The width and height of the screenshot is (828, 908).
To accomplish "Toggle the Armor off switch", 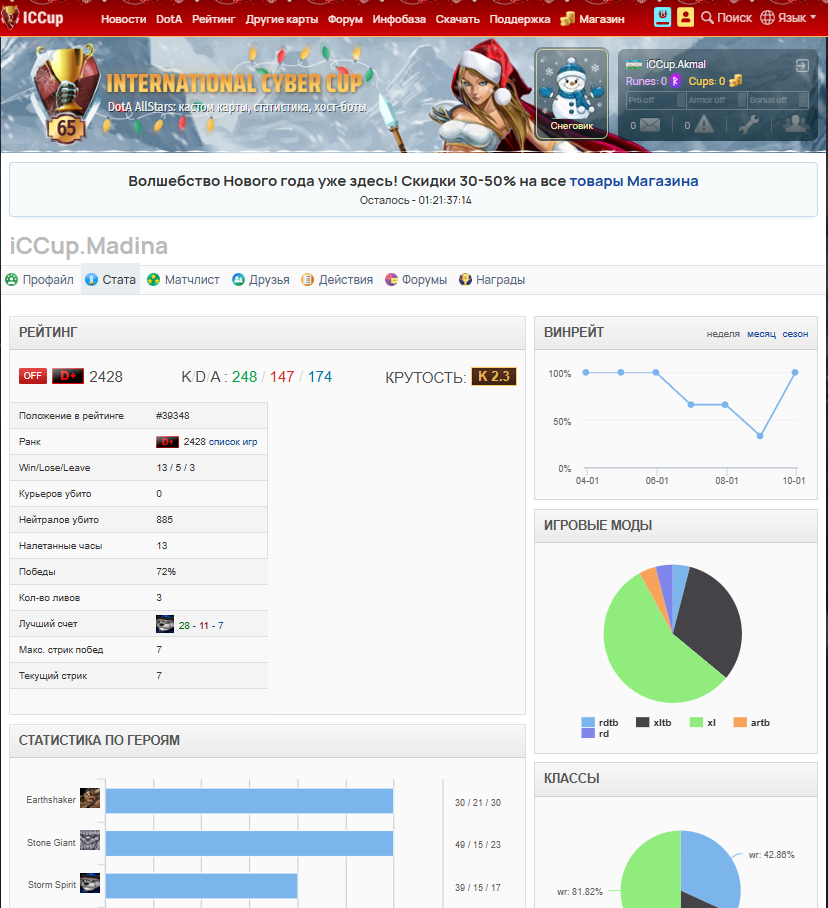I will click(716, 100).
